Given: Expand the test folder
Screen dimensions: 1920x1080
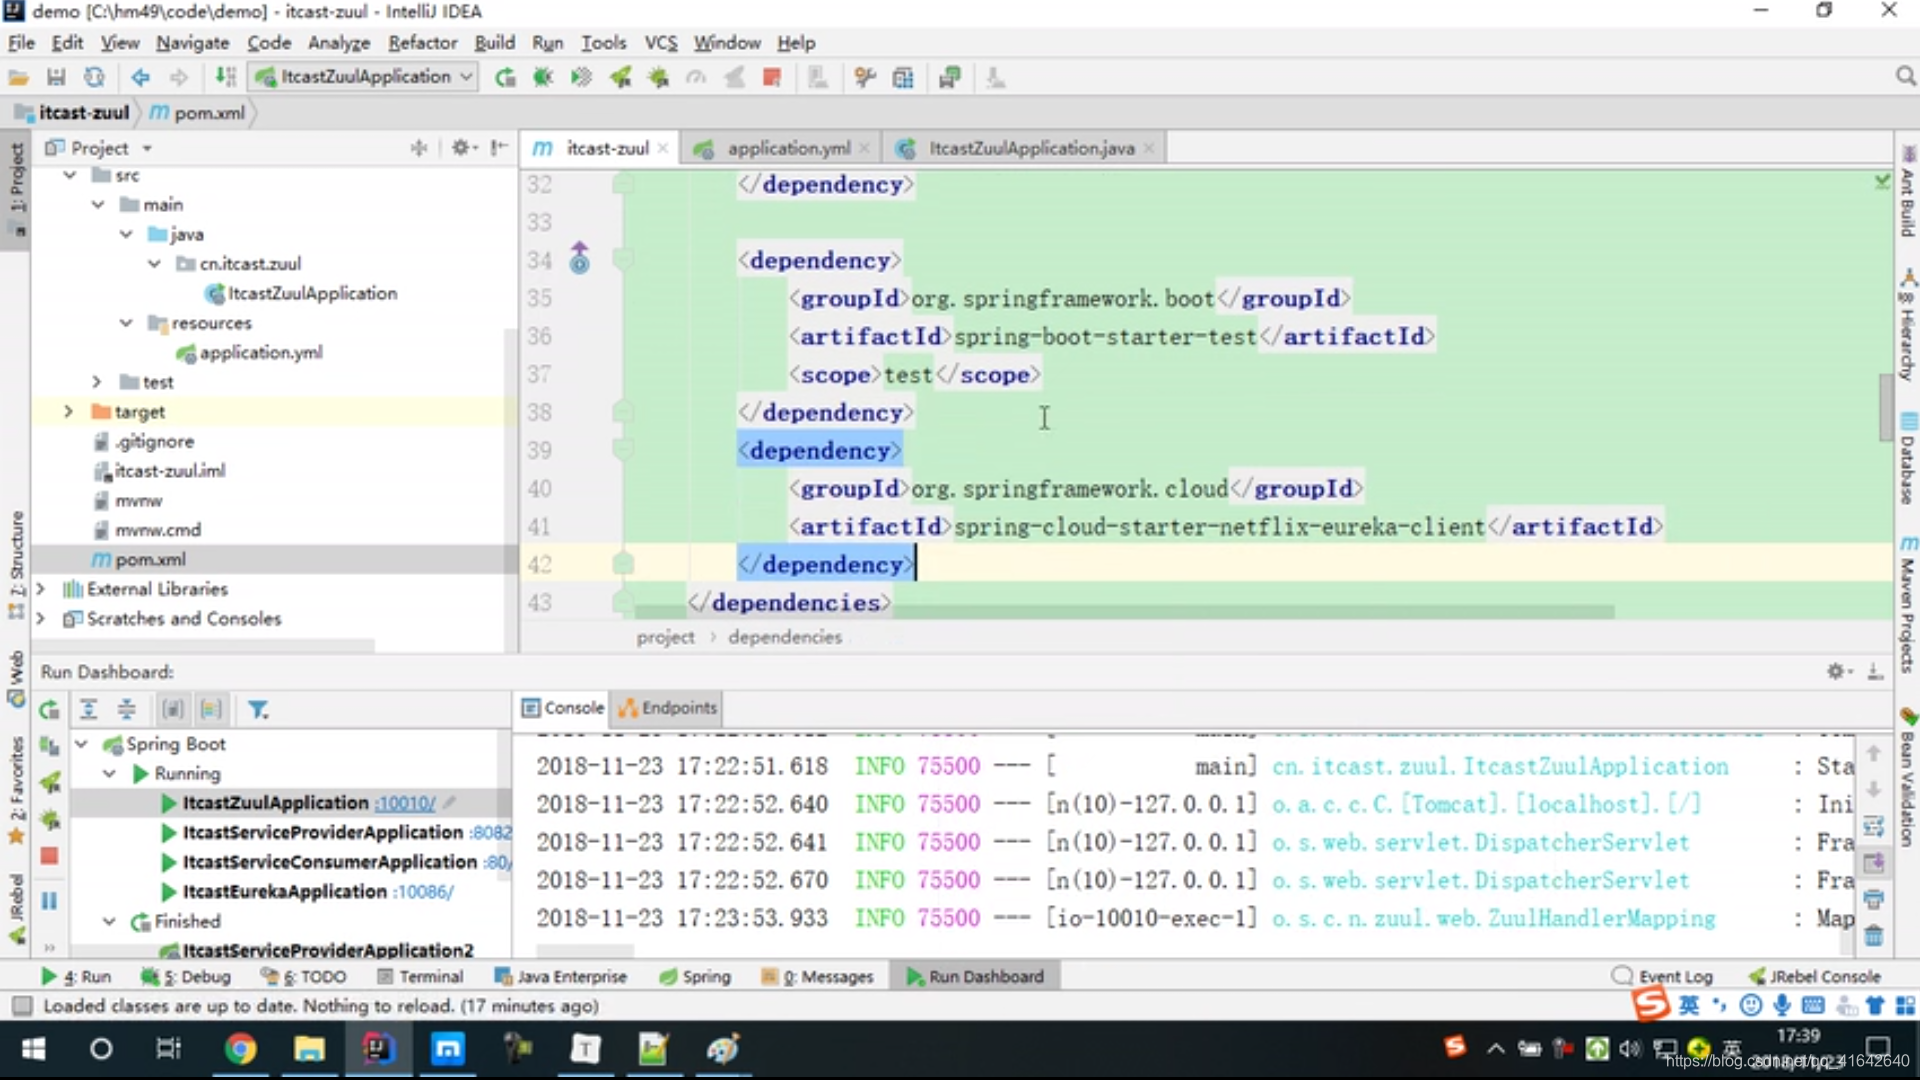Looking at the screenshot, I should pos(97,382).
